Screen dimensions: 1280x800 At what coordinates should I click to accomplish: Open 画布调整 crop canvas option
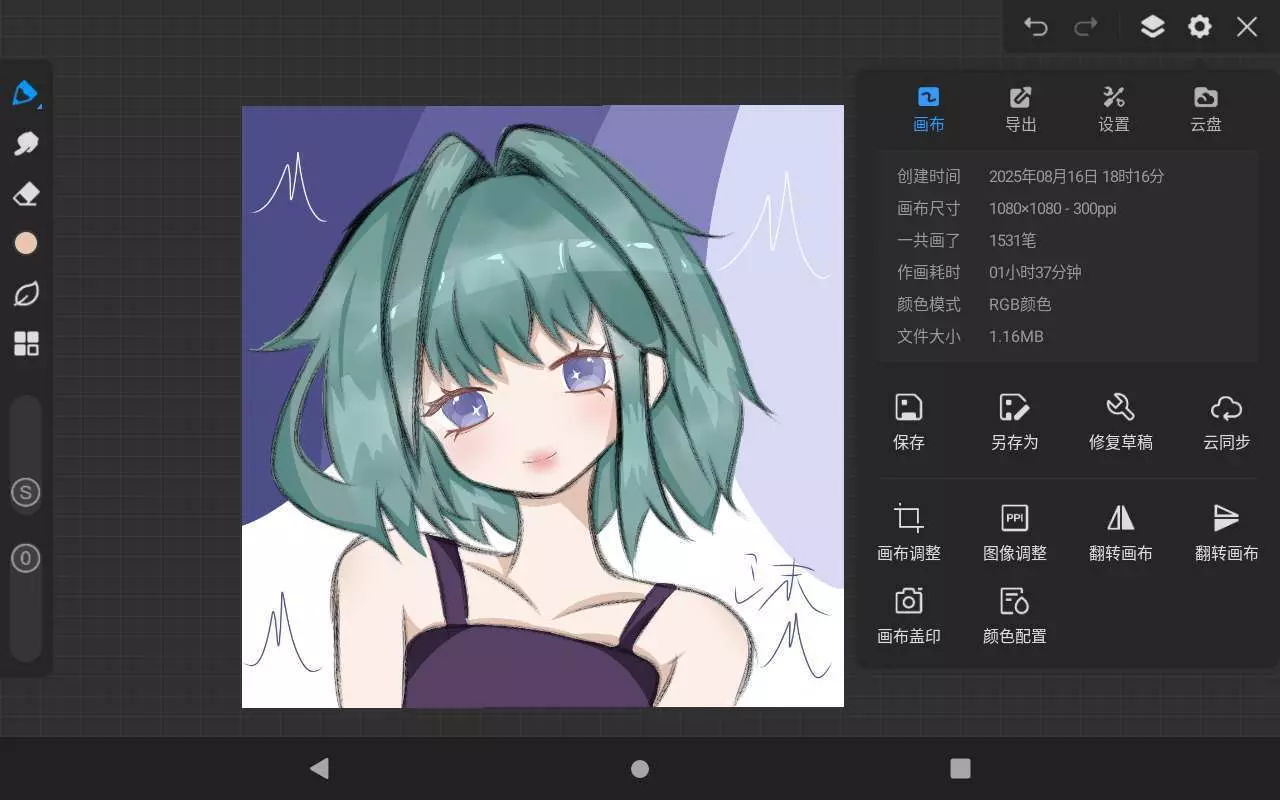click(908, 531)
